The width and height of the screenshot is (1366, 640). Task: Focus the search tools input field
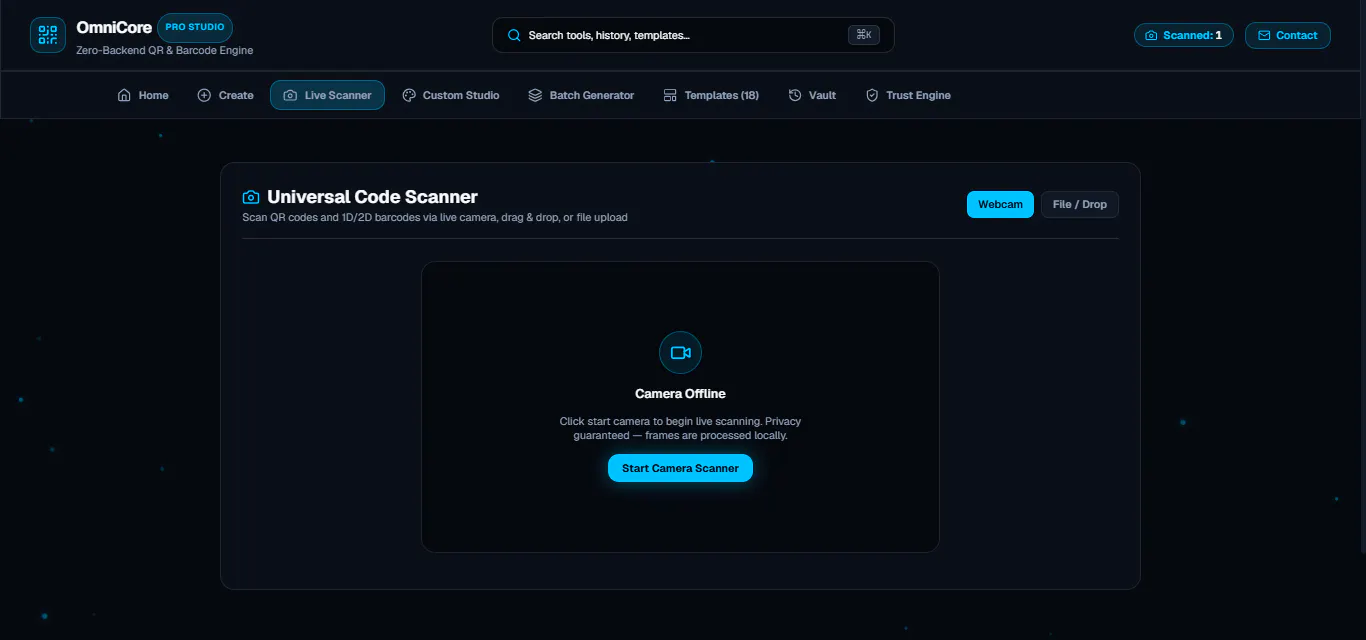(x=693, y=35)
